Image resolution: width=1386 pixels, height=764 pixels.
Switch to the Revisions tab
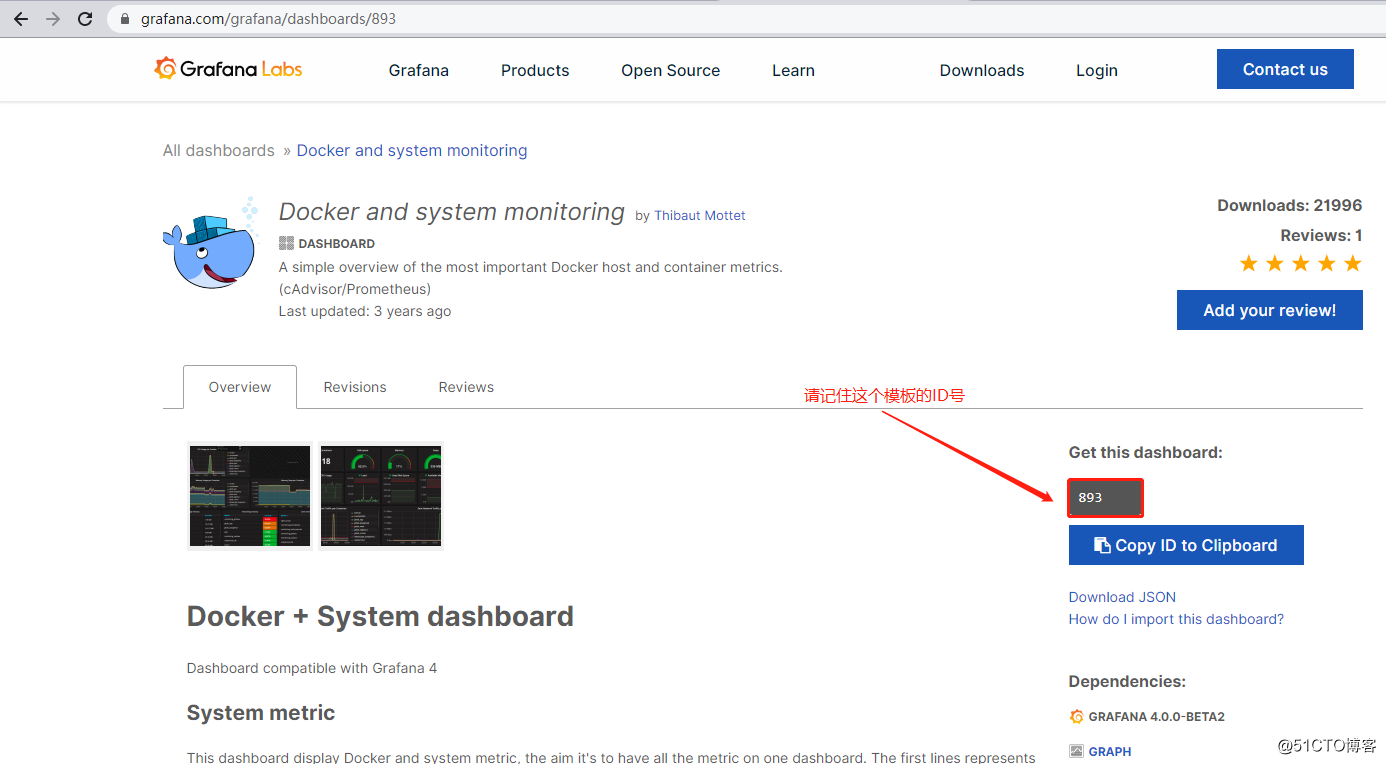tap(355, 387)
